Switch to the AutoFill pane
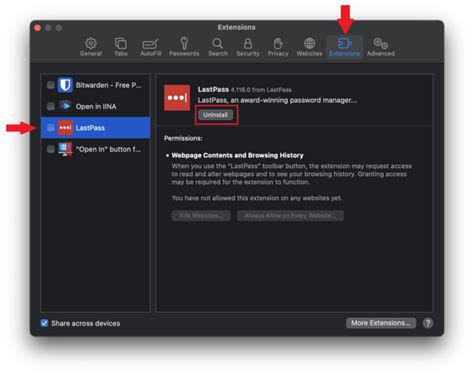474x376 pixels. (151, 47)
